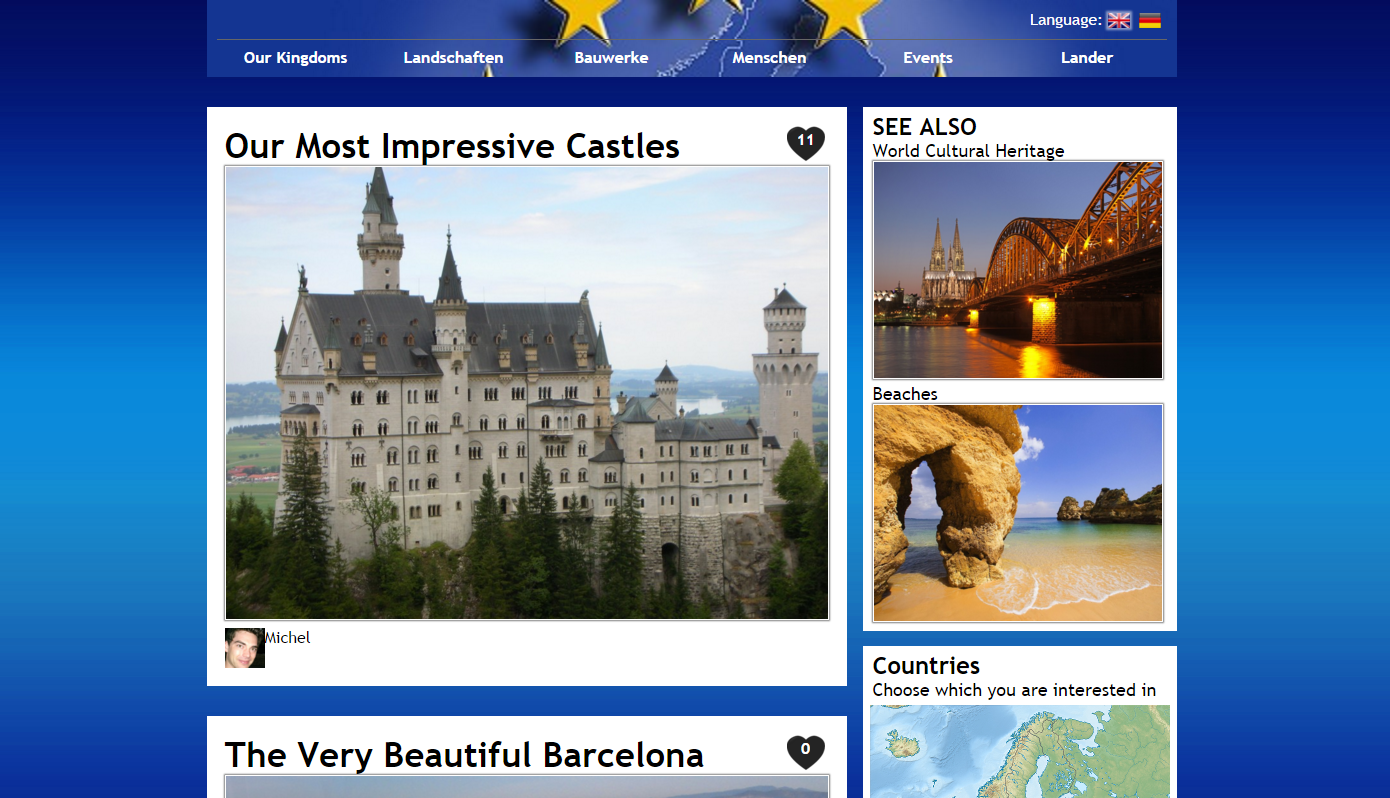This screenshot has width=1390, height=798.
Task: Open the Bauwerke menu item
Action: [611, 58]
